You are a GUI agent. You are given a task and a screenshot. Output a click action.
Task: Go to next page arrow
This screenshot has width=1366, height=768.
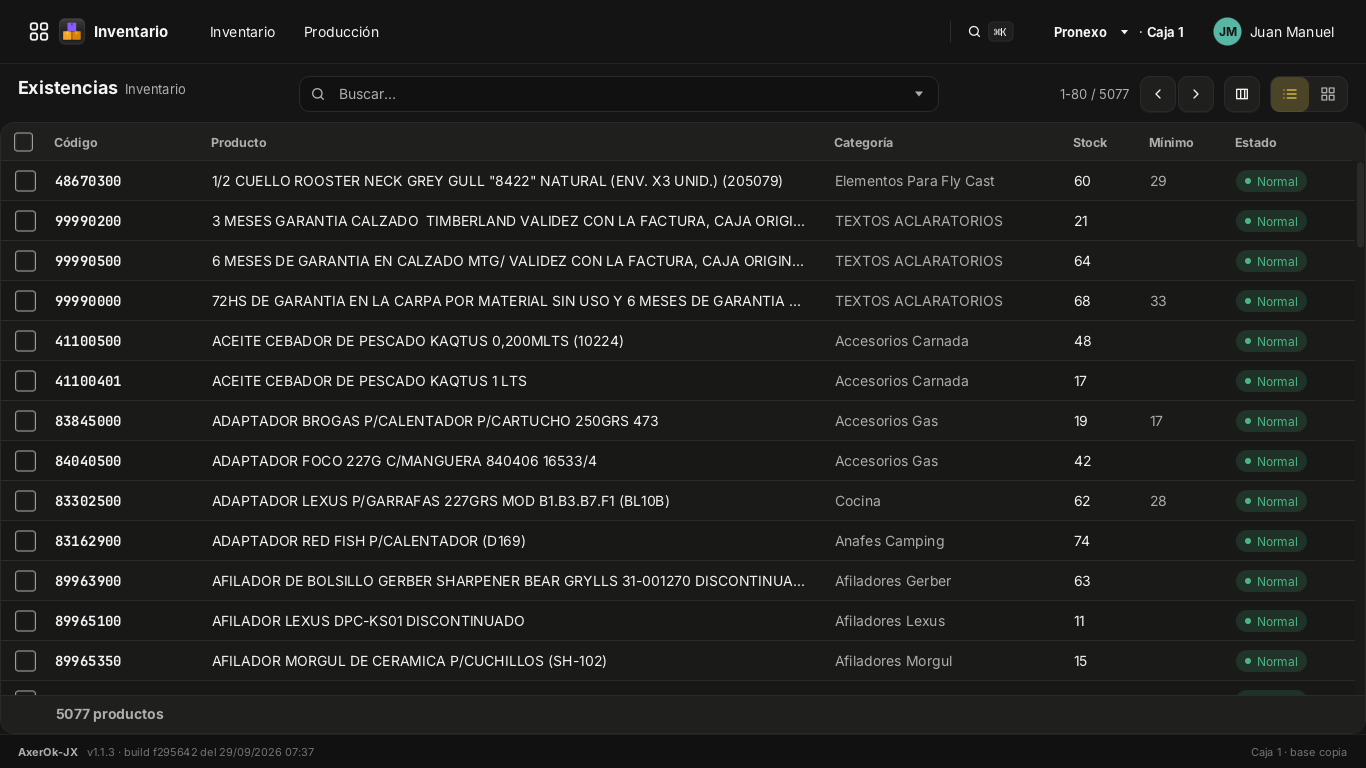[1196, 94]
